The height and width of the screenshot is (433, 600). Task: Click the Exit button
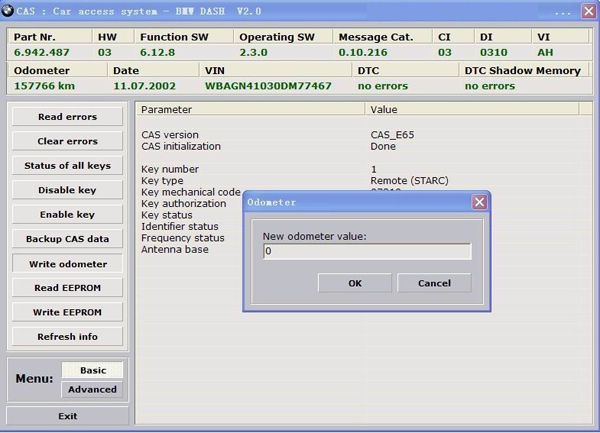coord(67,416)
